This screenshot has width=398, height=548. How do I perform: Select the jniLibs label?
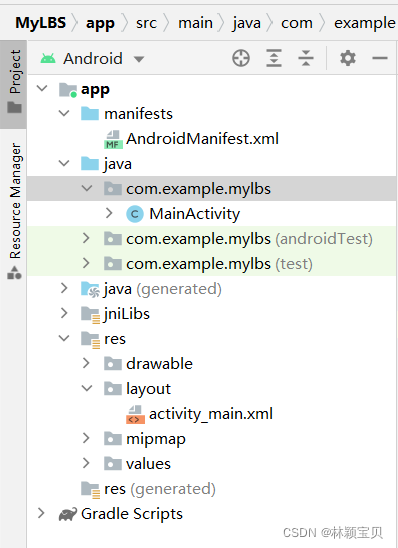point(127,314)
